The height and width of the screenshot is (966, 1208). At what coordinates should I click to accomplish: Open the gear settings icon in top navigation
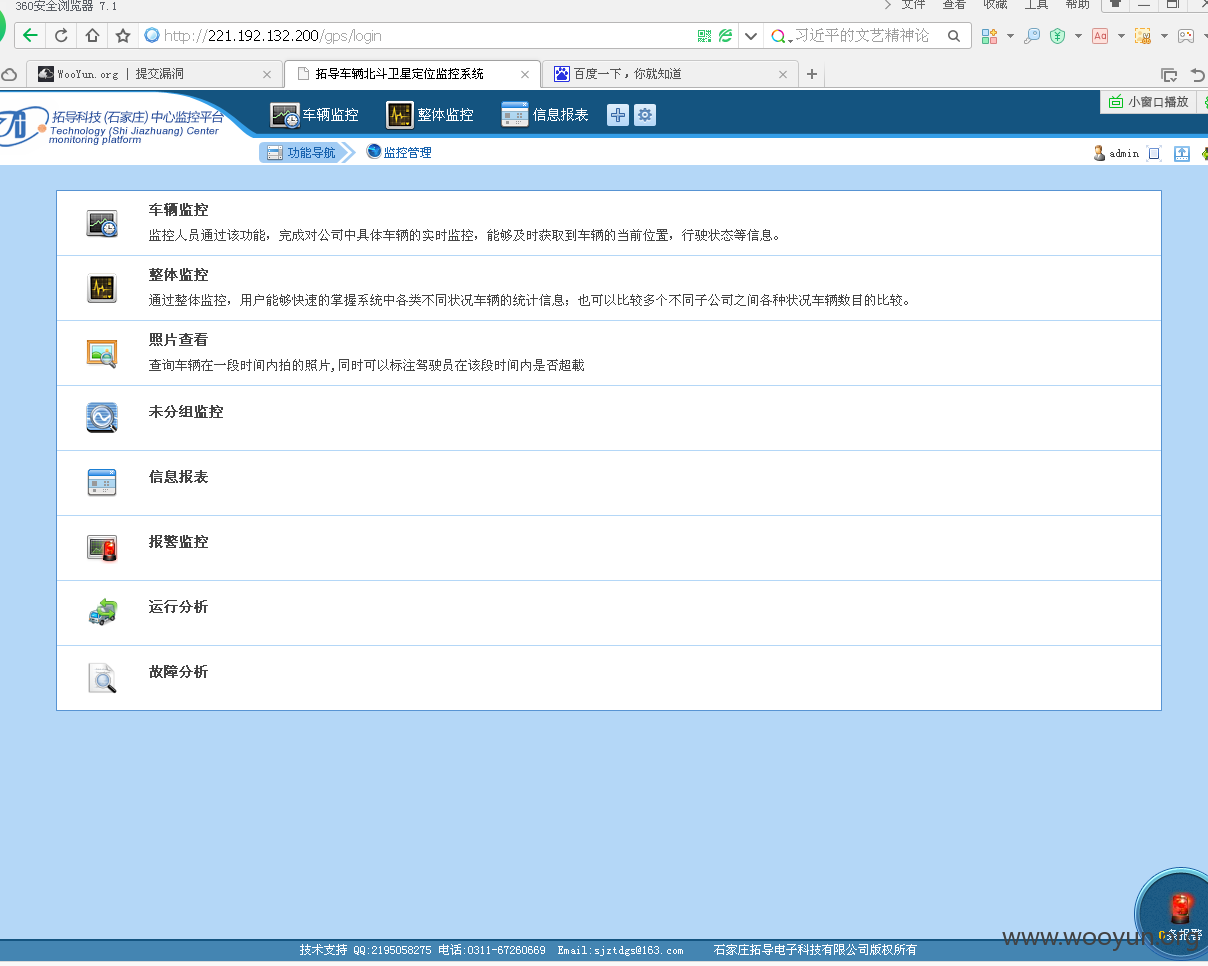click(x=645, y=115)
